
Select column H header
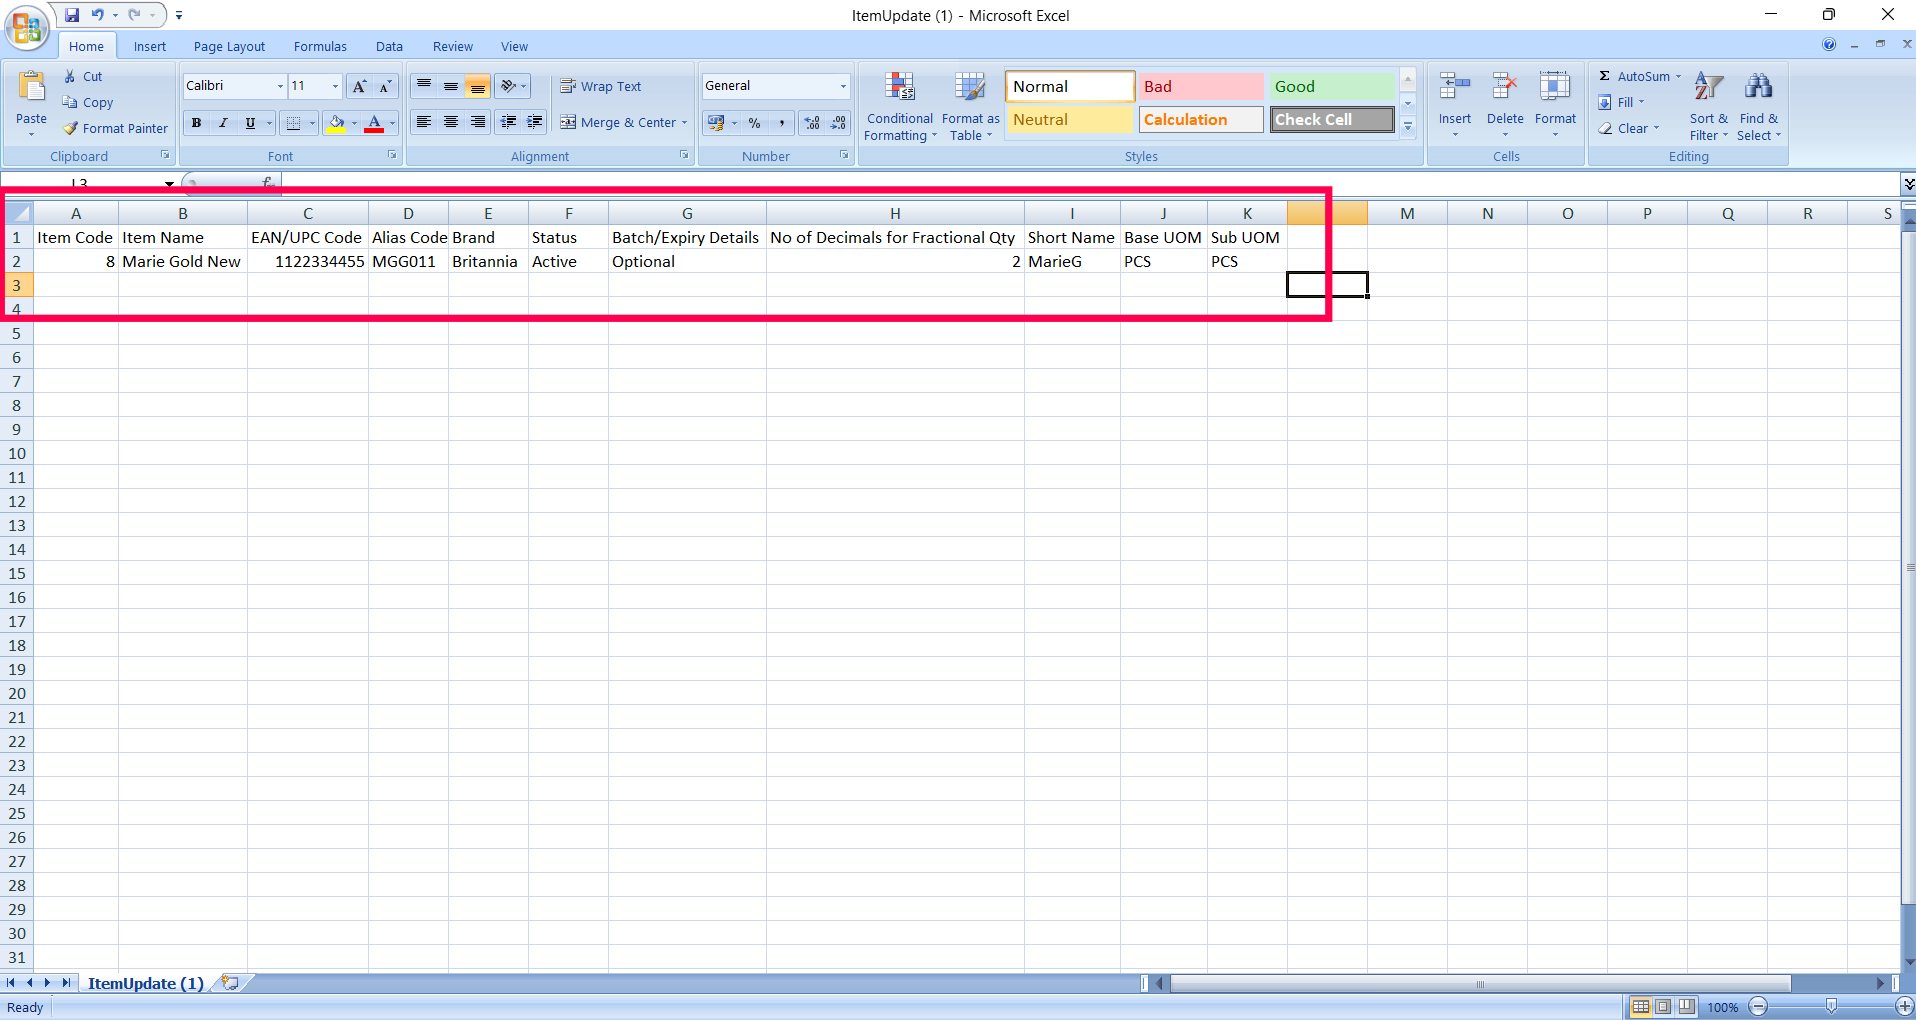895,213
